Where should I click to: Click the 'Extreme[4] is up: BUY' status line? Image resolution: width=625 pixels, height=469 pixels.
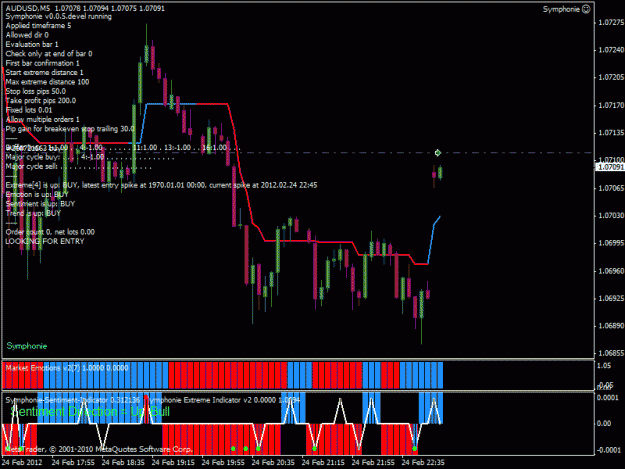[x=161, y=185]
